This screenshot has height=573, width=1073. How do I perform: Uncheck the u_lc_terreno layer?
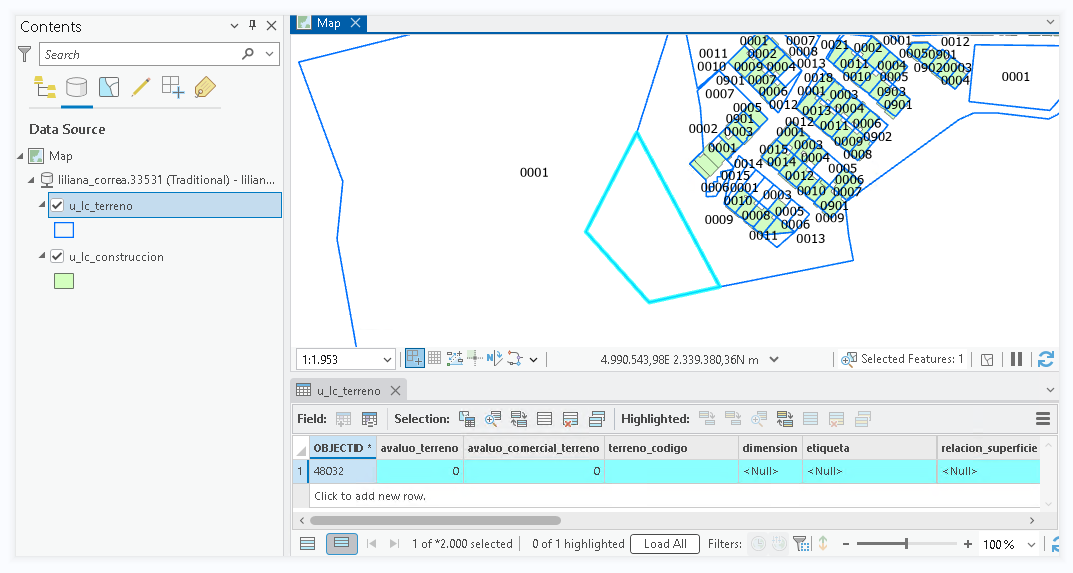pos(57,205)
